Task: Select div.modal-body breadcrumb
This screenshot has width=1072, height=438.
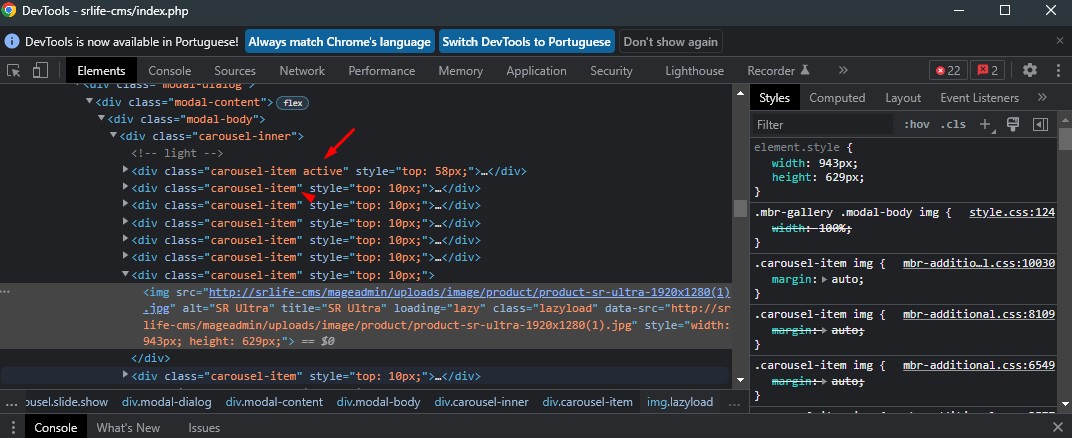Action: point(378,402)
